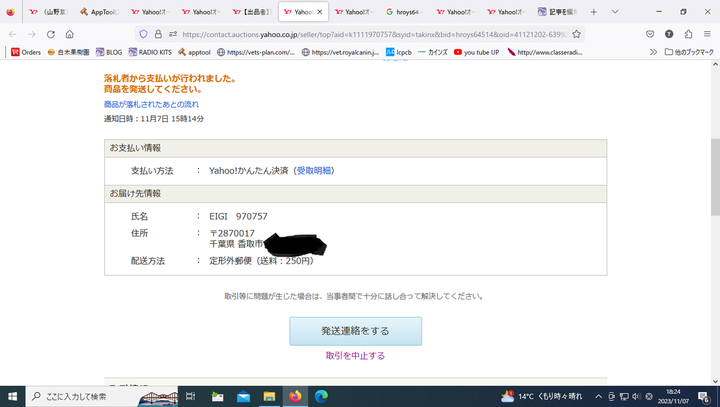Launch Microsoft Edge from taskbar
This screenshot has height=407, width=720.
pyautogui.click(x=321, y=396)
